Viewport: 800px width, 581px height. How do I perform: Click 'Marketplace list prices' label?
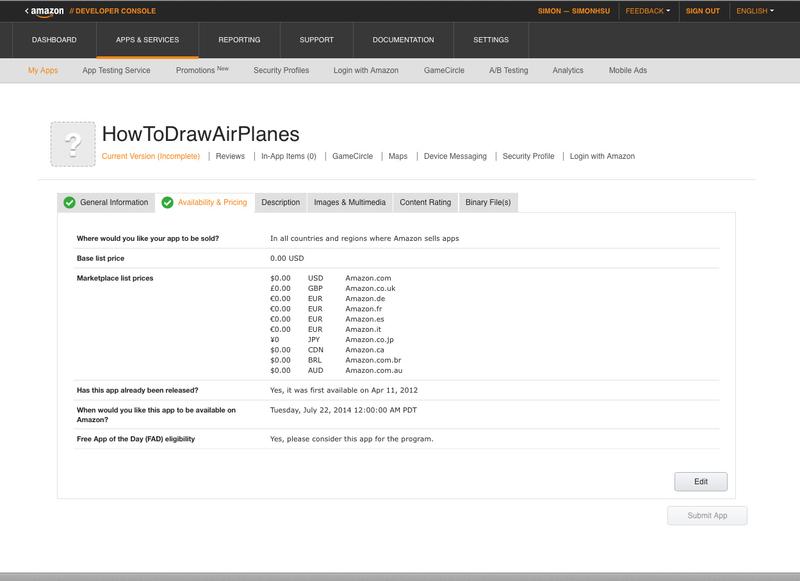[115, 278]
